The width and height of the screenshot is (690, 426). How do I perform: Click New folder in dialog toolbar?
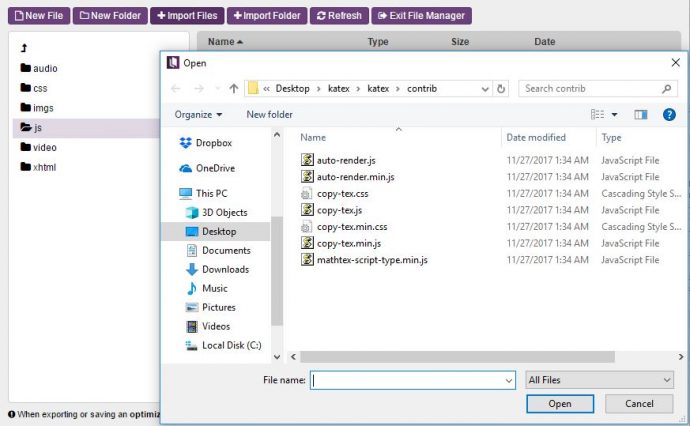tap(269, 115)
